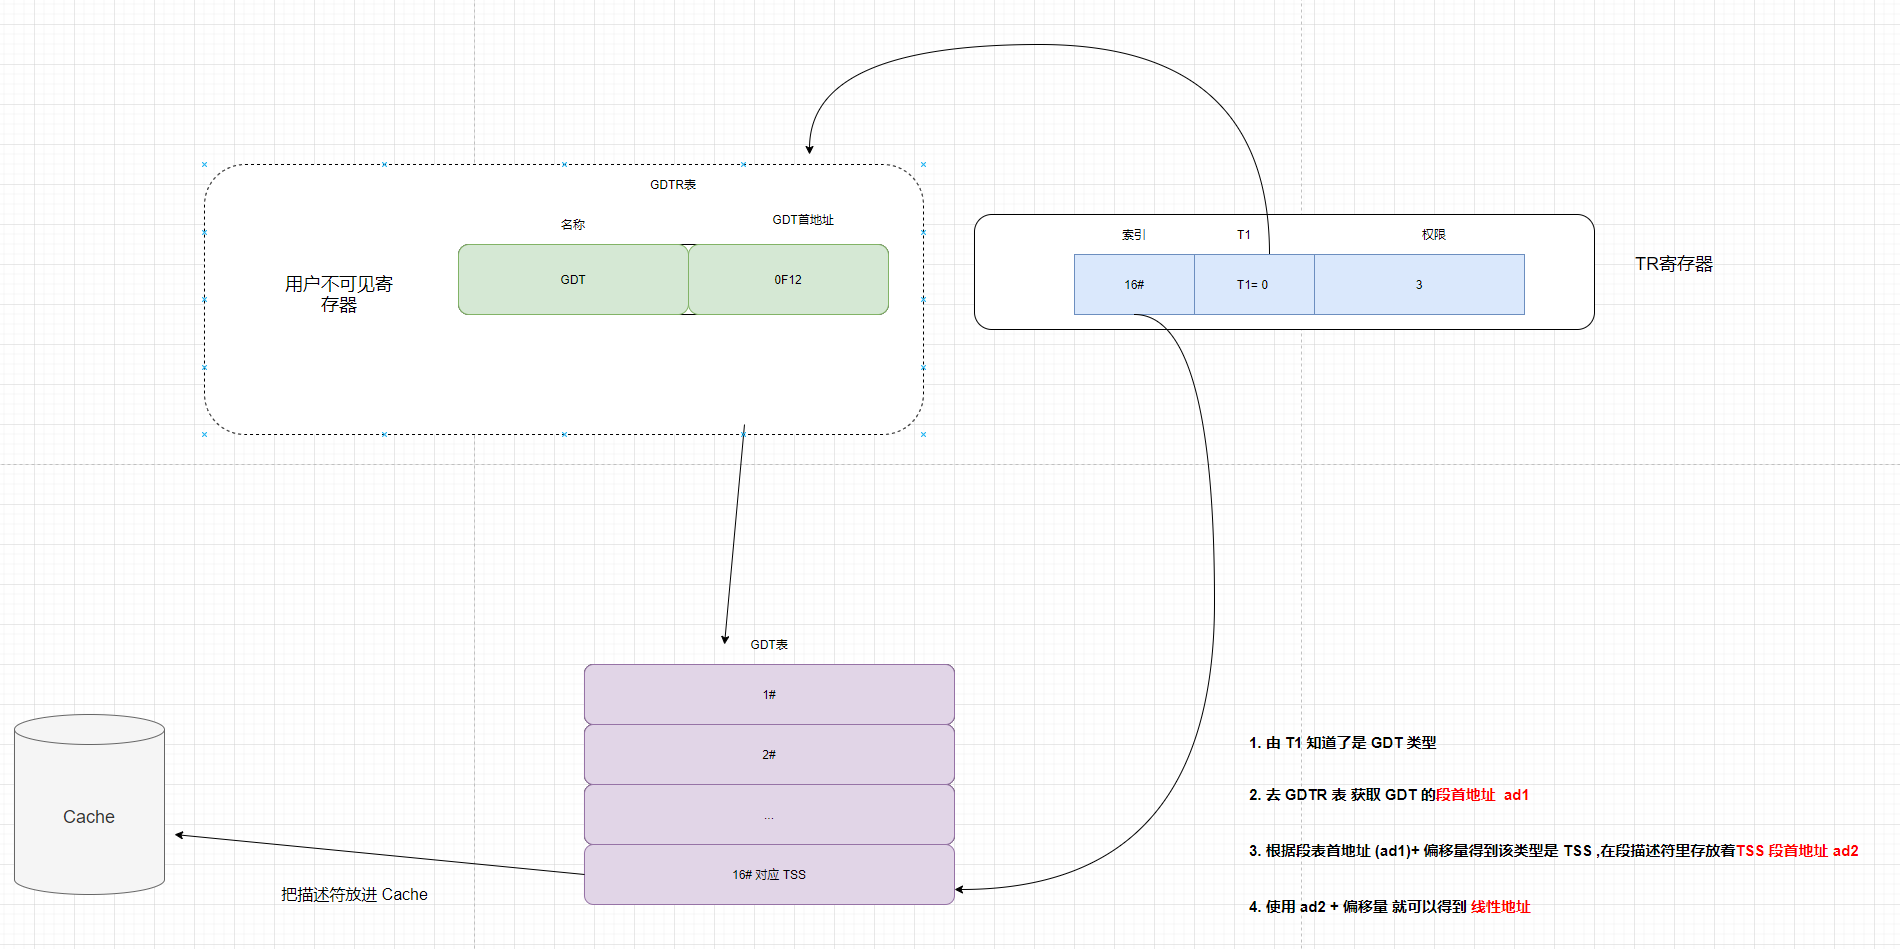Click the '名称' column label

tap(573, 225)
